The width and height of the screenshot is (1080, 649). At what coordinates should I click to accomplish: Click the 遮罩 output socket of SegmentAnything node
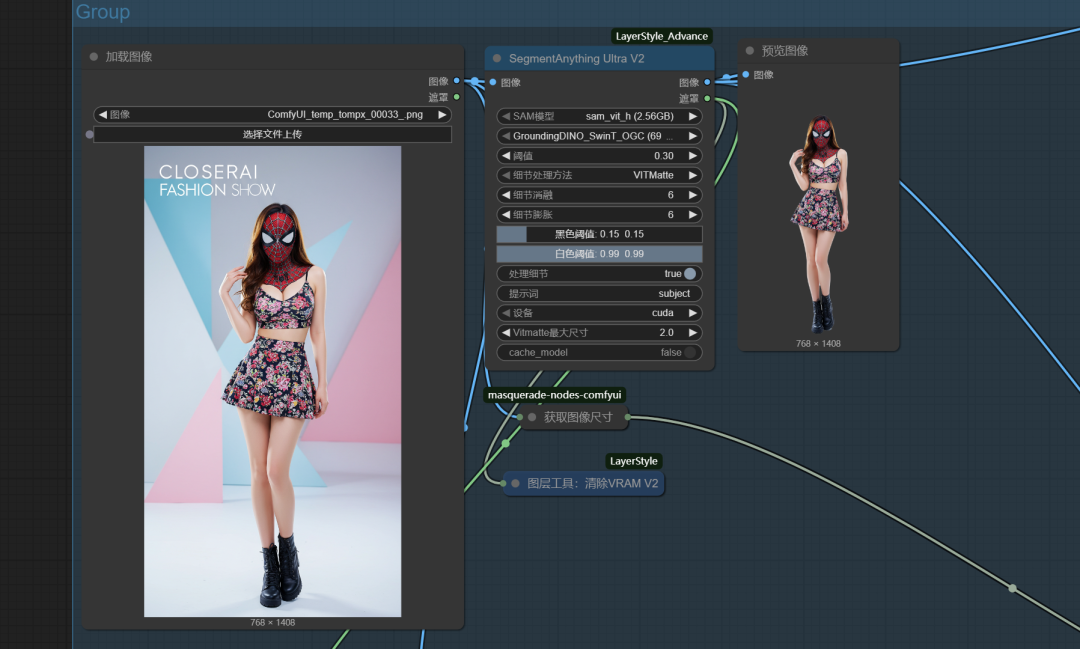click(x=707, y=99)
